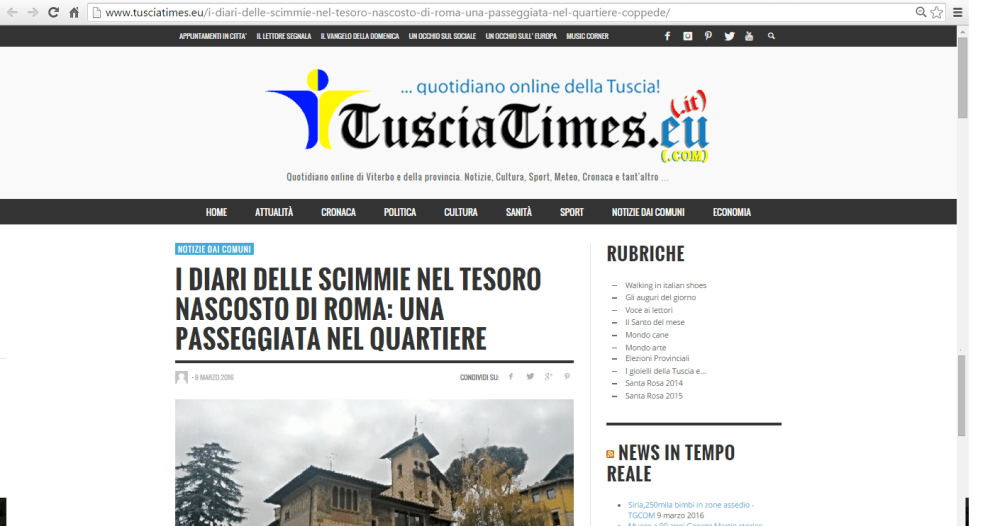
Task: Click the author avatar beside the date
Action: pyautogui.click(x=182, y=377)
